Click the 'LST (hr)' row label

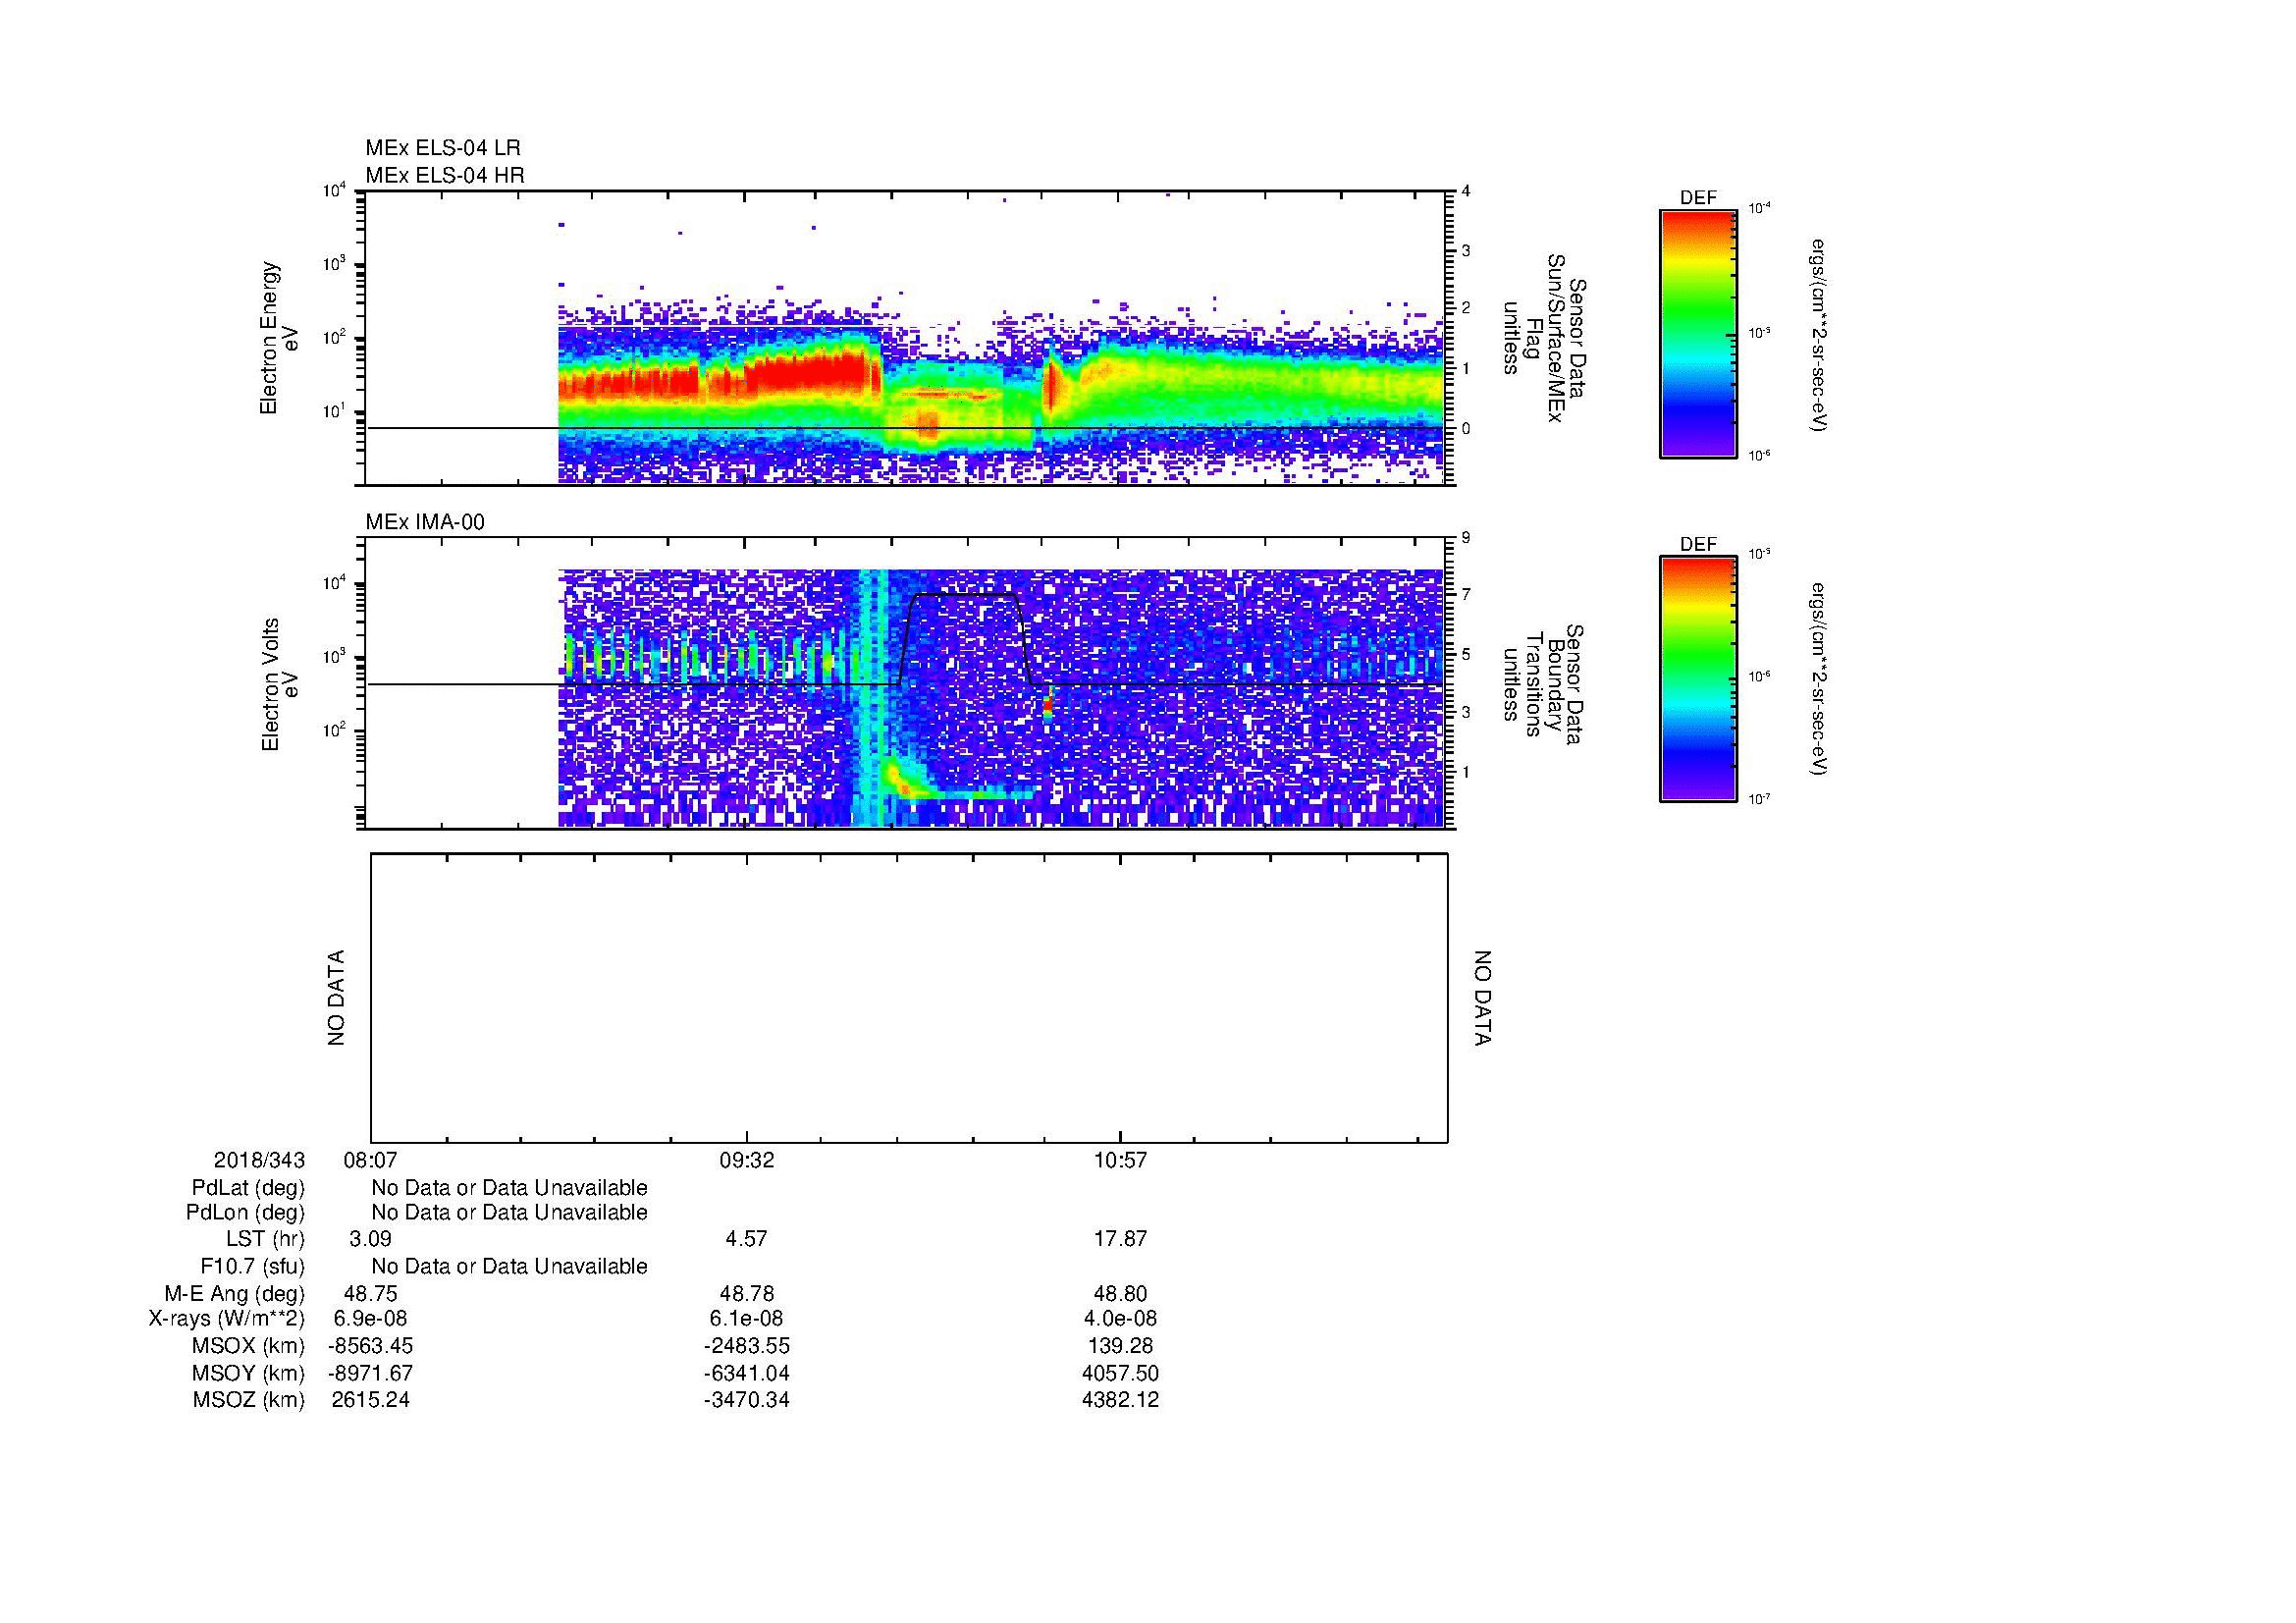(265, 1239)
